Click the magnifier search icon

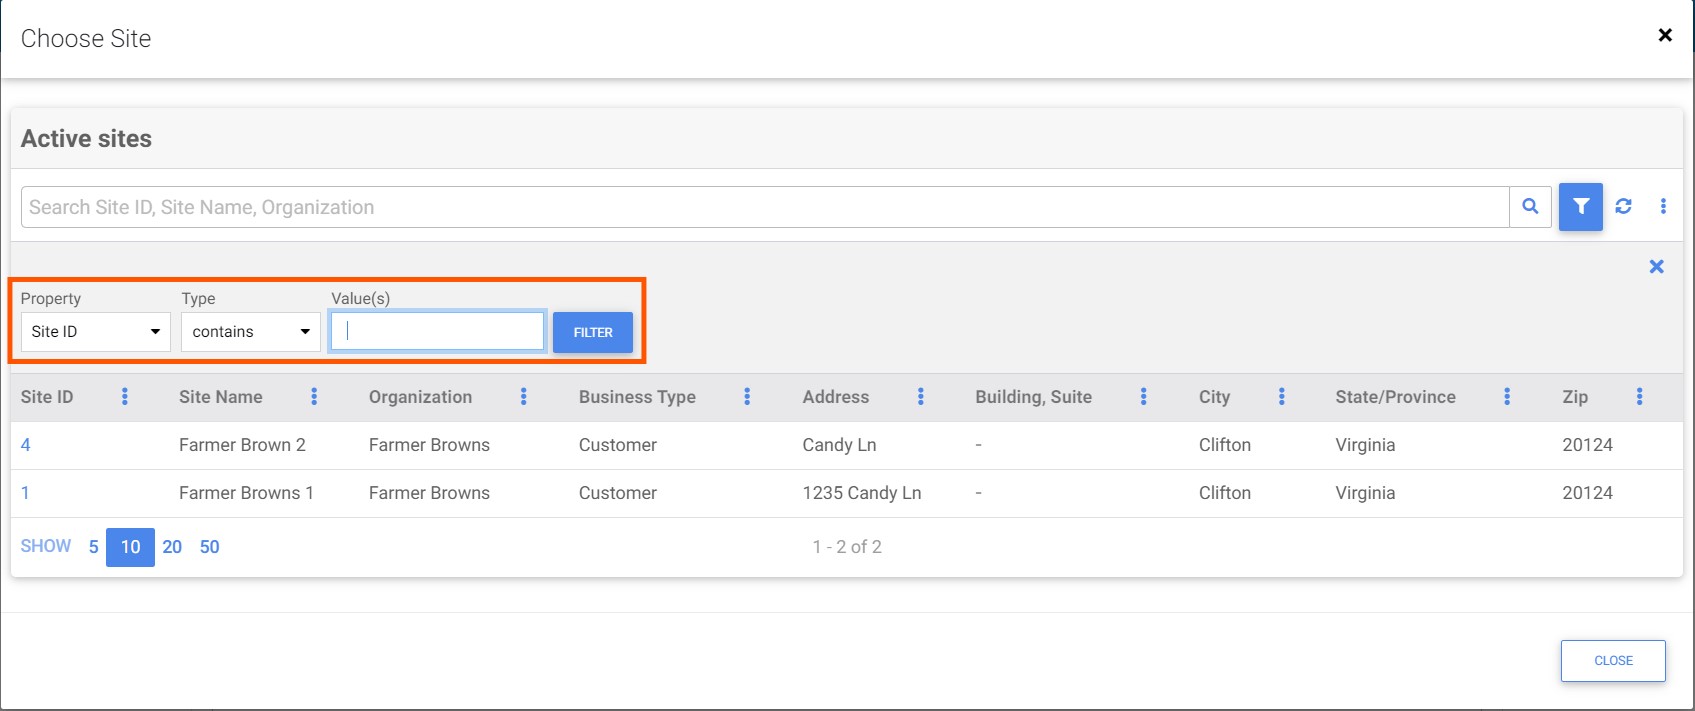[x=1530, y=206]
